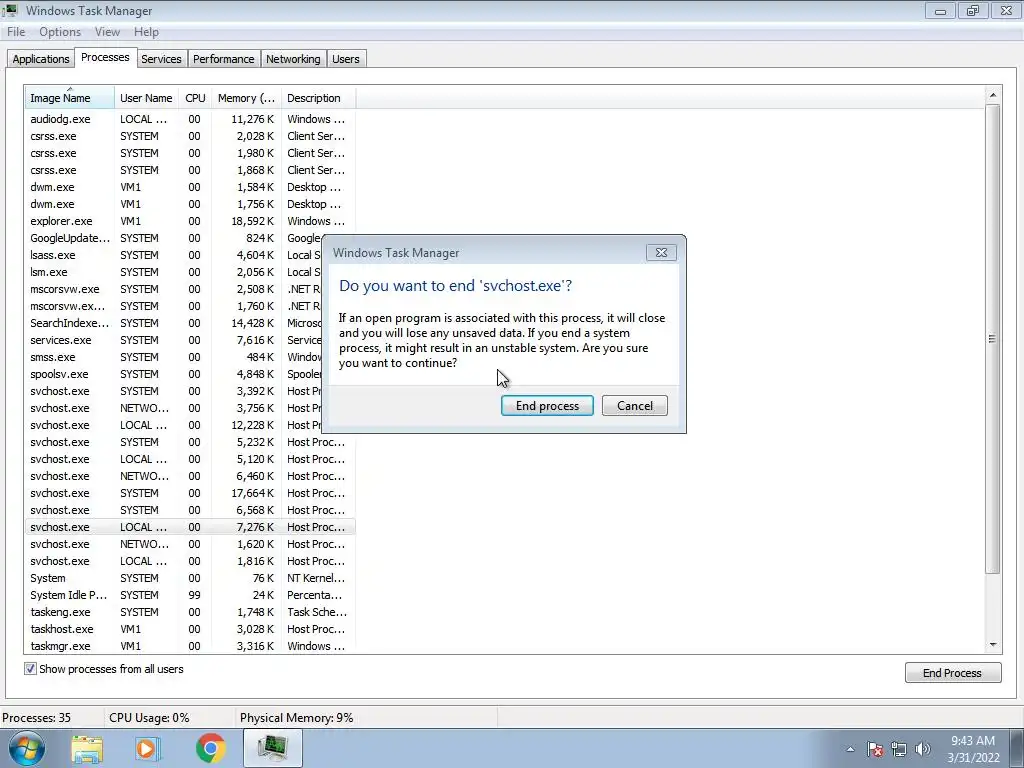The width and height of the screenshot is (1024, 768).
Task: Open the Help menu
Action: click(146, 32)
